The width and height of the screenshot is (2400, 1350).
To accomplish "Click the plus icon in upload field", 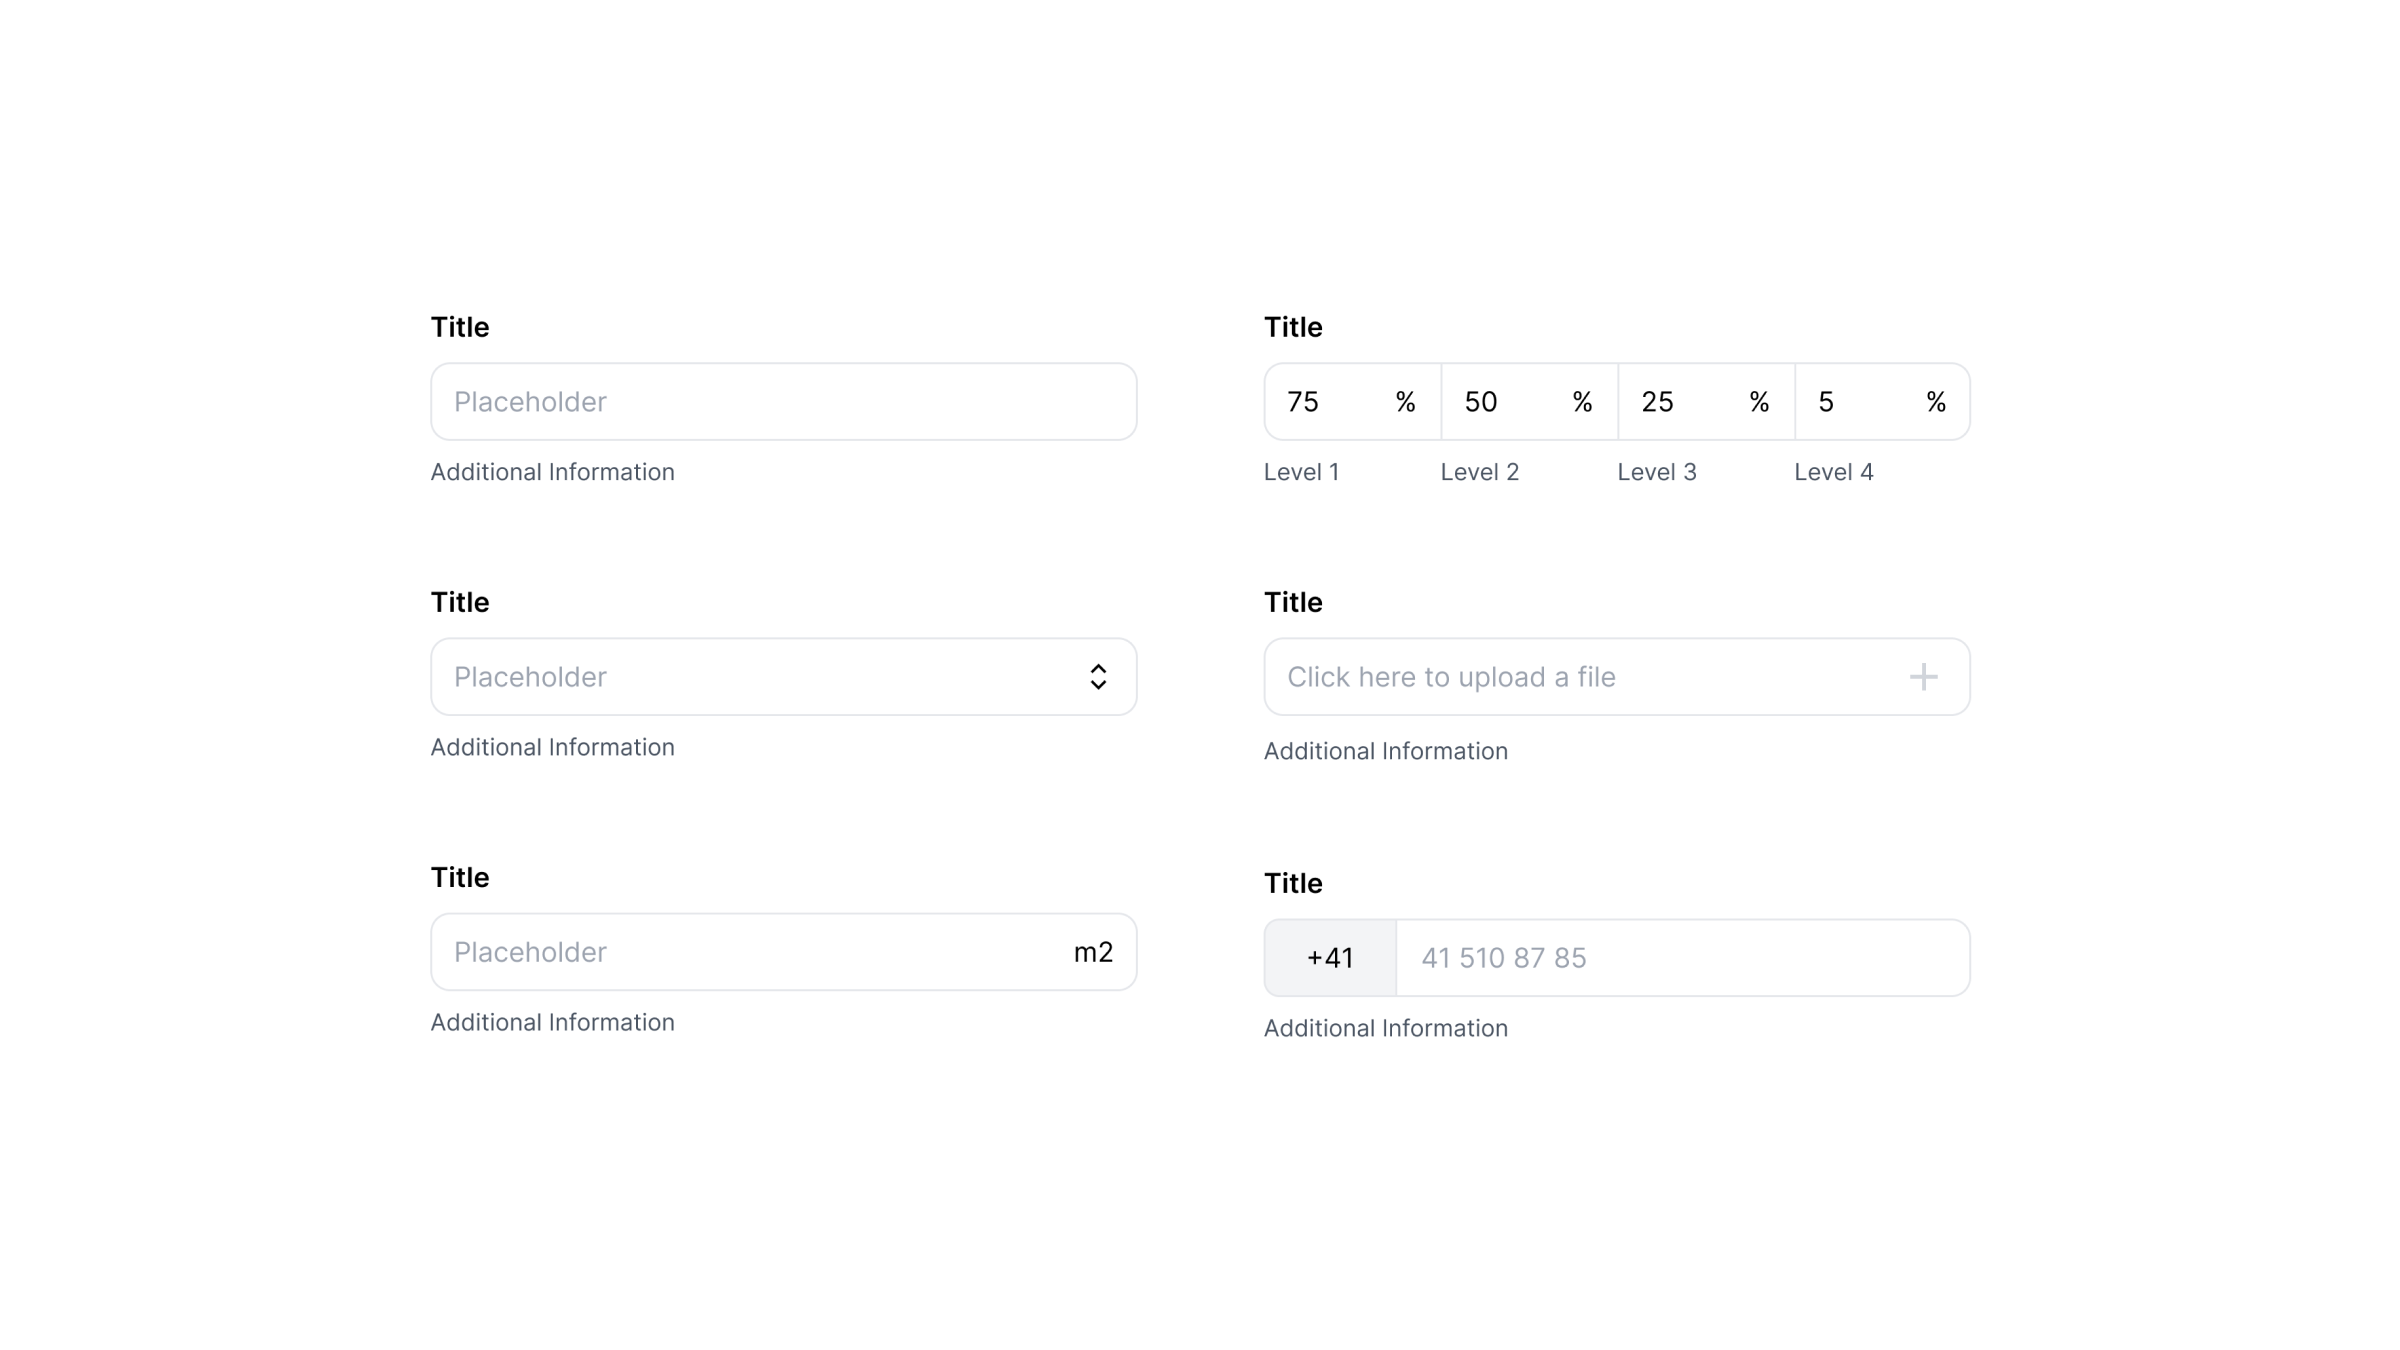I will [1922, 677].
